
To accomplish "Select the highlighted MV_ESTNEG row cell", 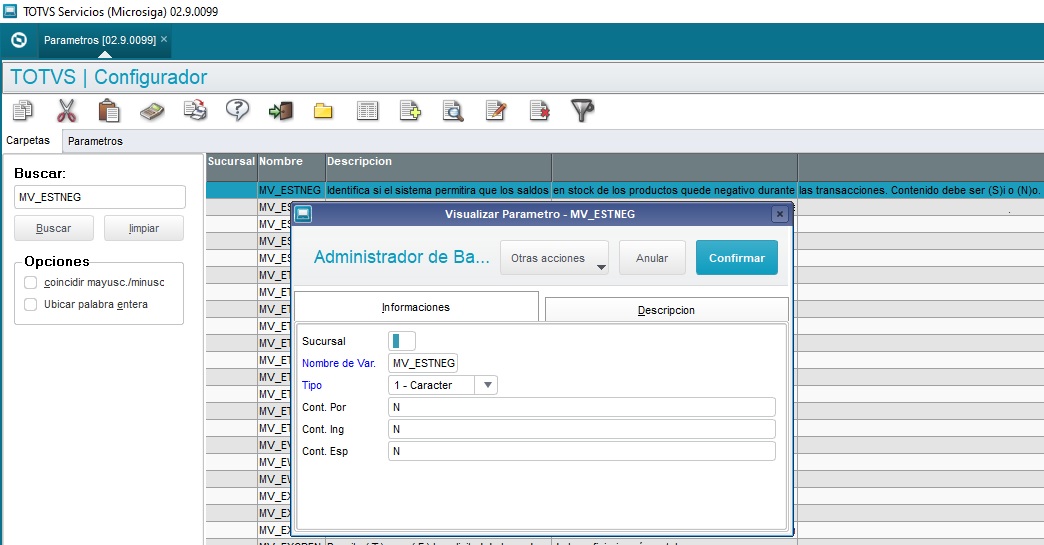I will pos(290,190).
